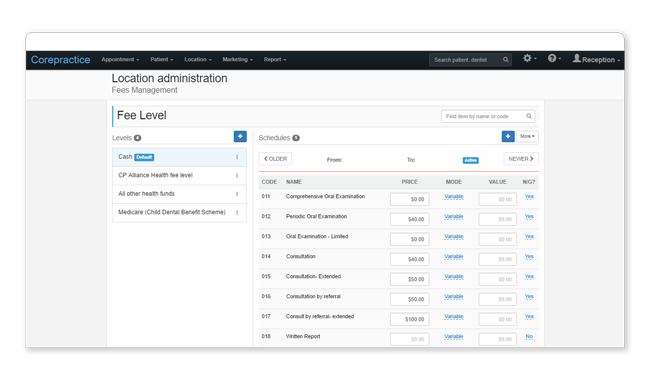650x380 pixels.
Task: Open the Reception user dropdown
Action: tap(596, 60)
